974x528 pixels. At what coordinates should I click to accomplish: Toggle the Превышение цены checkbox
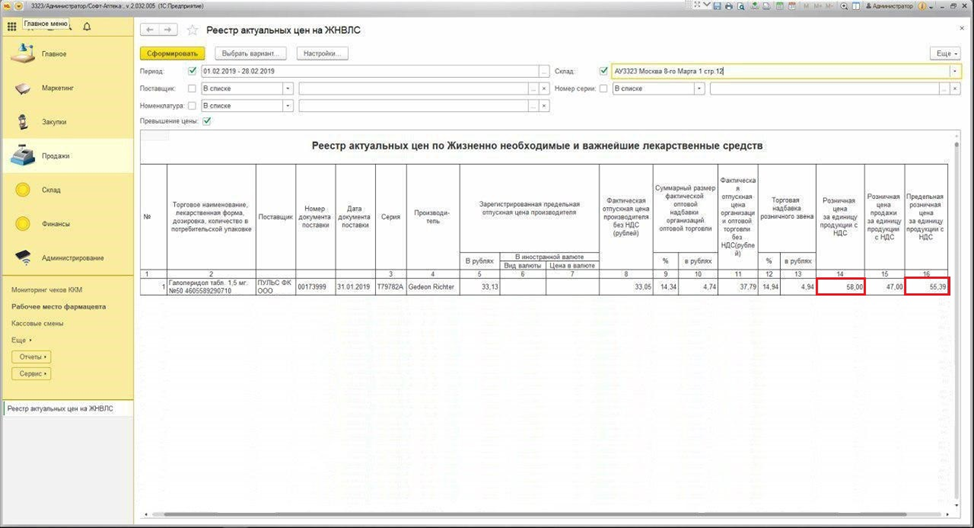tap(207, 121)
